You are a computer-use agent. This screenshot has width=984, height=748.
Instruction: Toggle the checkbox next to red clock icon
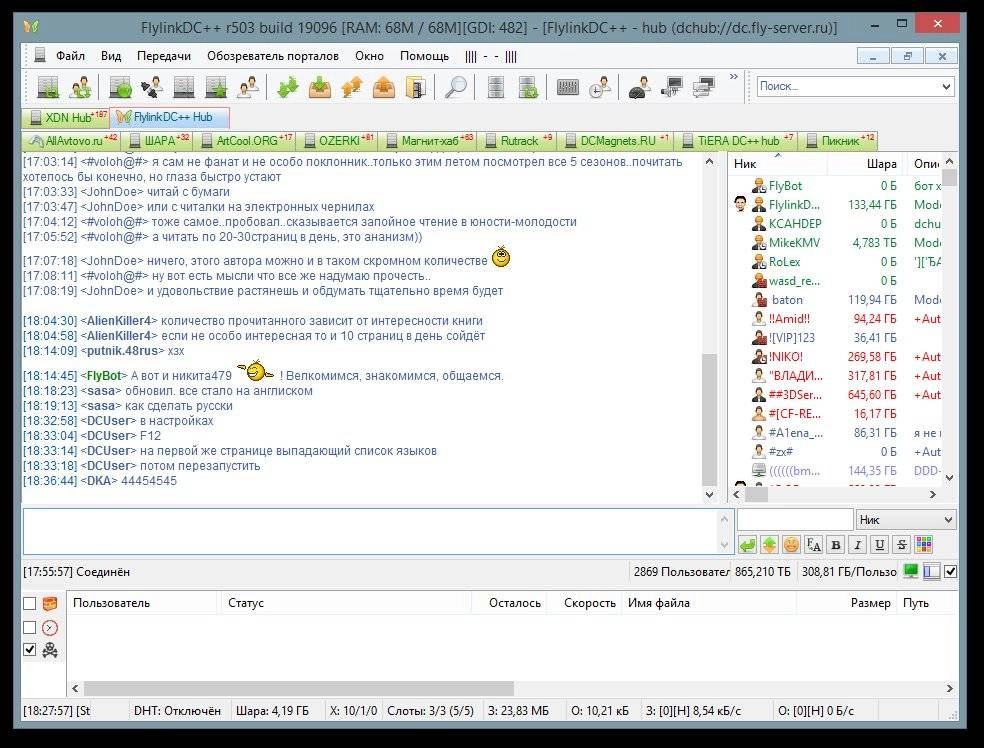(29, 628)
